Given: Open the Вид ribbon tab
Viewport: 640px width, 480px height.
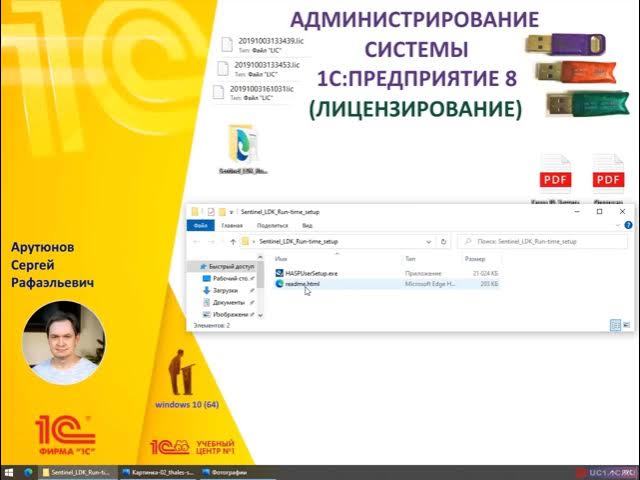Looking at the screenshot, I should (307, 225).
